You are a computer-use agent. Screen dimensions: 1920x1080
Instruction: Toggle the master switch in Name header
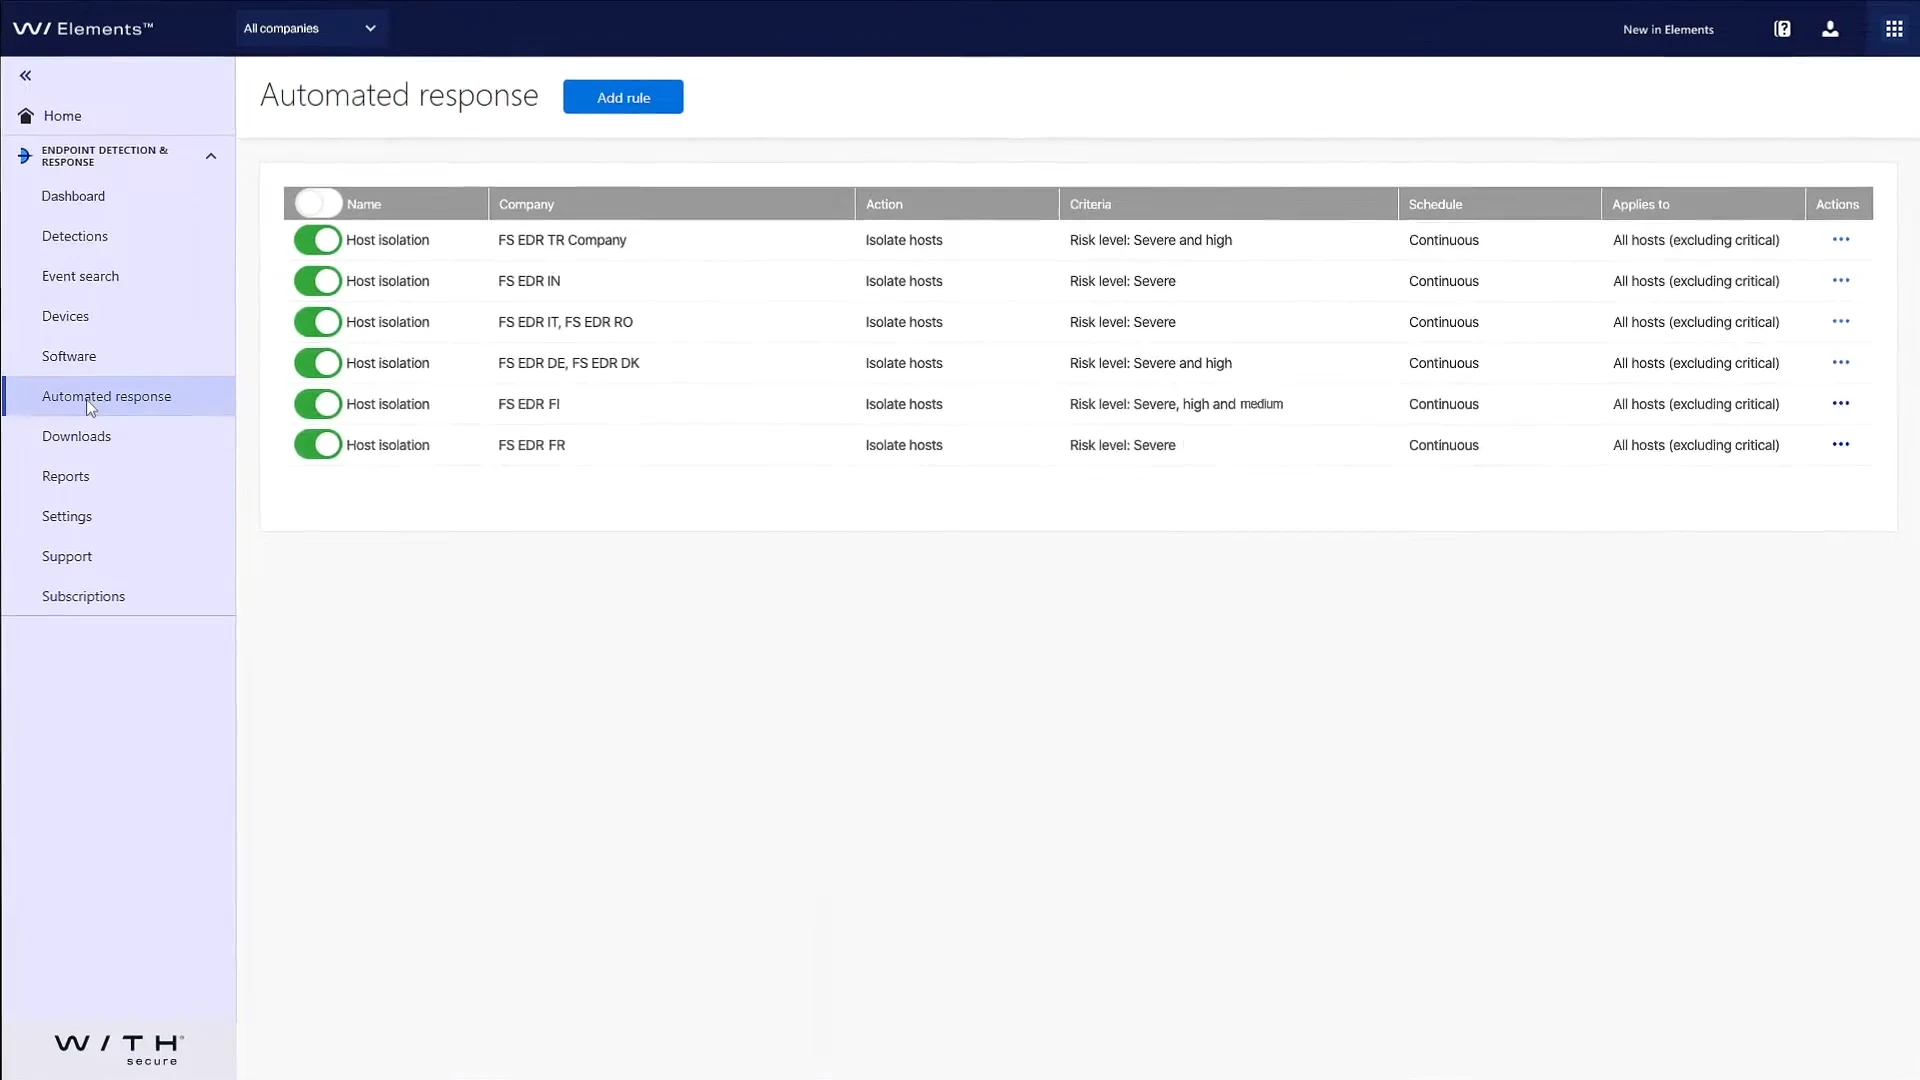(x=318, y=203)
